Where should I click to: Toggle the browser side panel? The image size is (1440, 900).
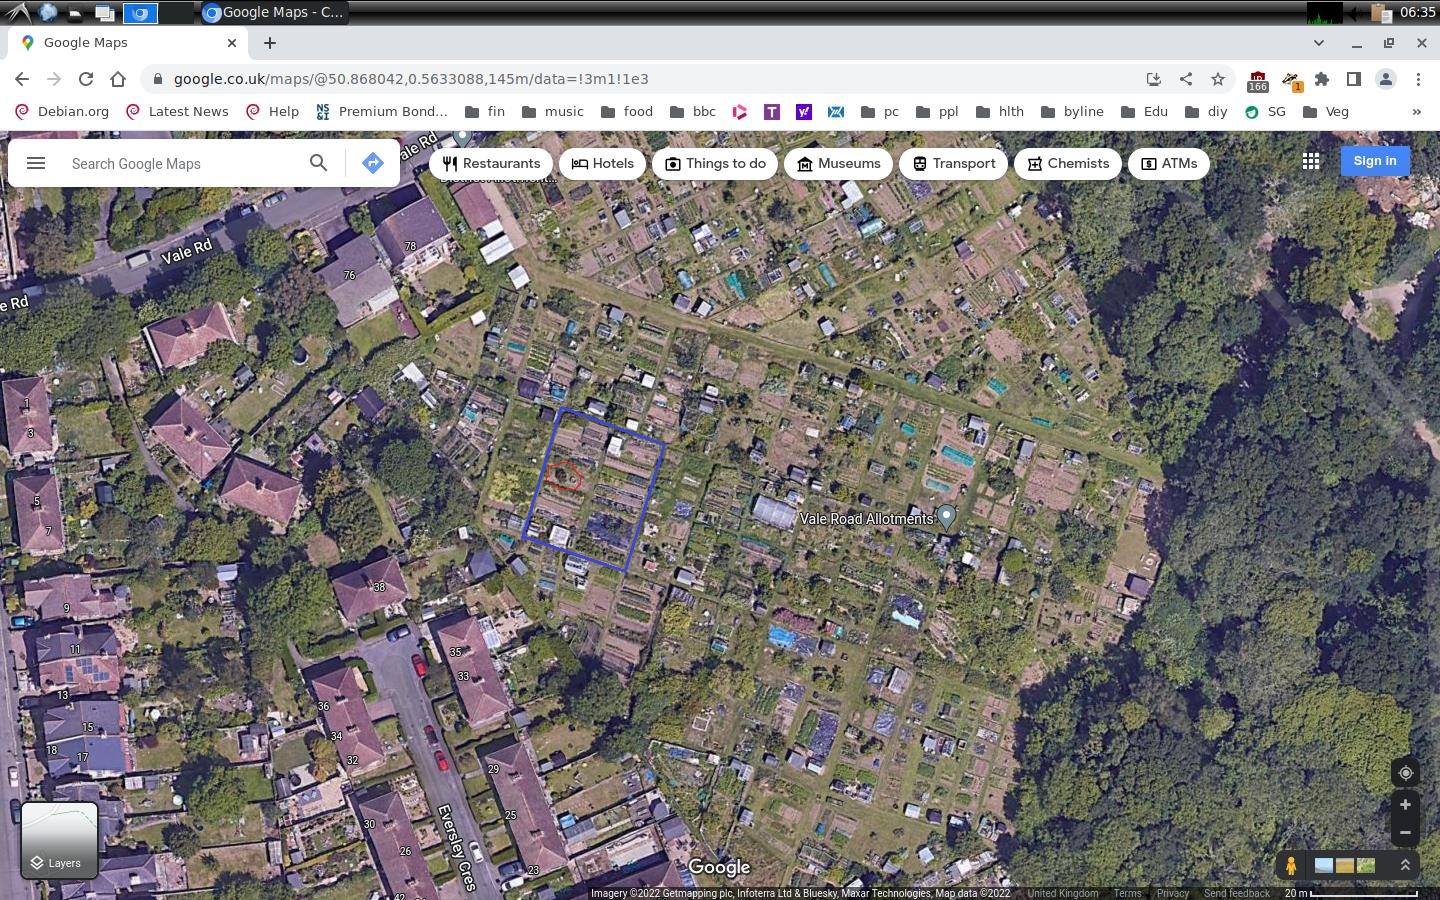point(1354,79)
